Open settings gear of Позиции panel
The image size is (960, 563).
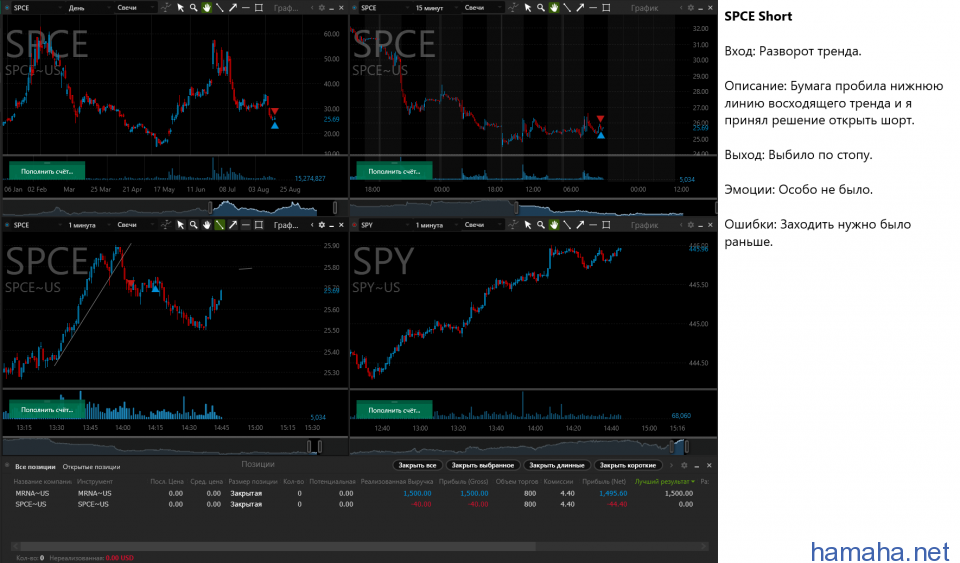pos(684,465)
